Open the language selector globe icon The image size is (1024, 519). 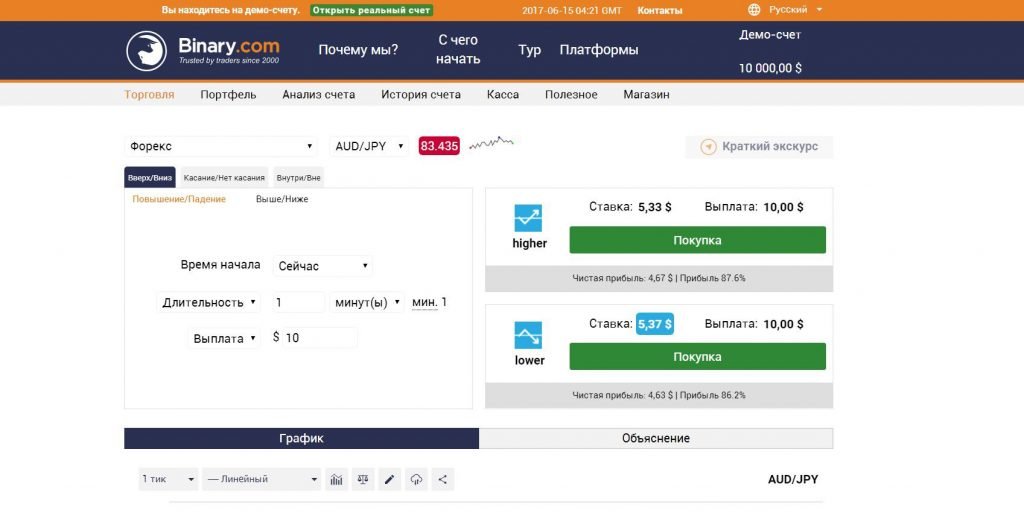(x=754, y=10)
